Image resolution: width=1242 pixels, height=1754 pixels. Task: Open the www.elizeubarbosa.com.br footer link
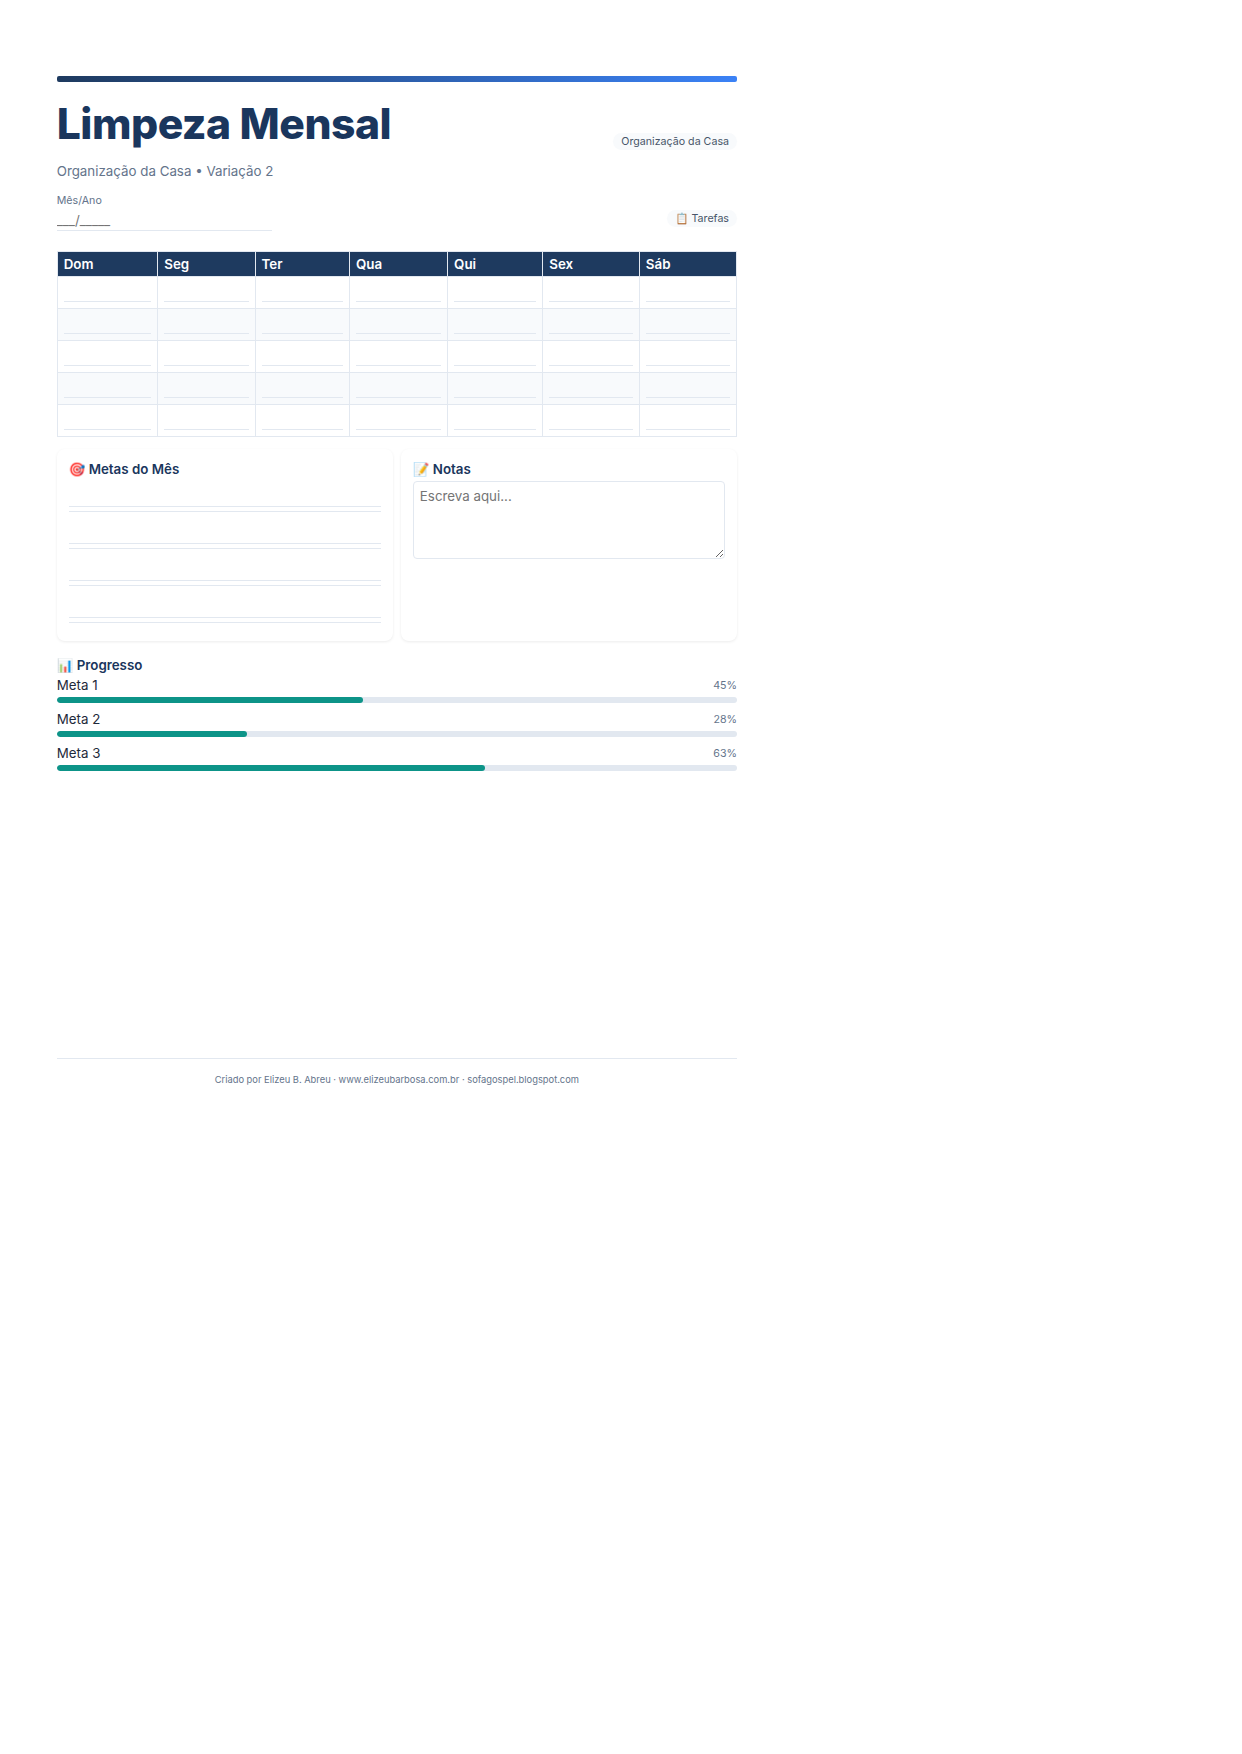coord(399,1079)
